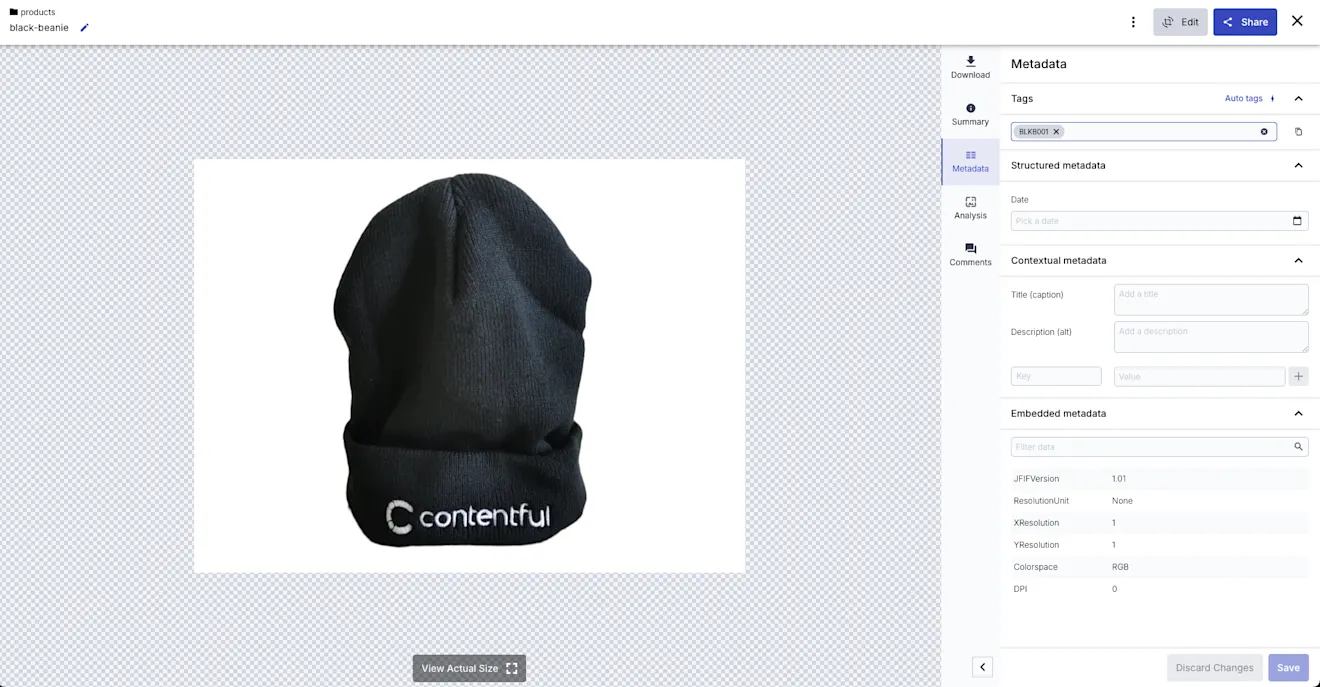1320x687 pixels.
Task: Select the XResolution metadata row
Action: tap(1159, 523)
